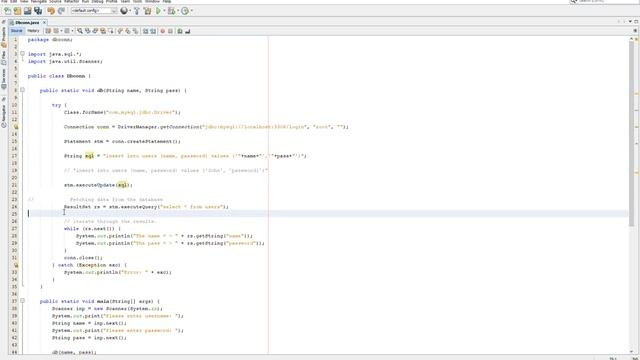Collapse main method fold at line 37

[x=22, y=301]
